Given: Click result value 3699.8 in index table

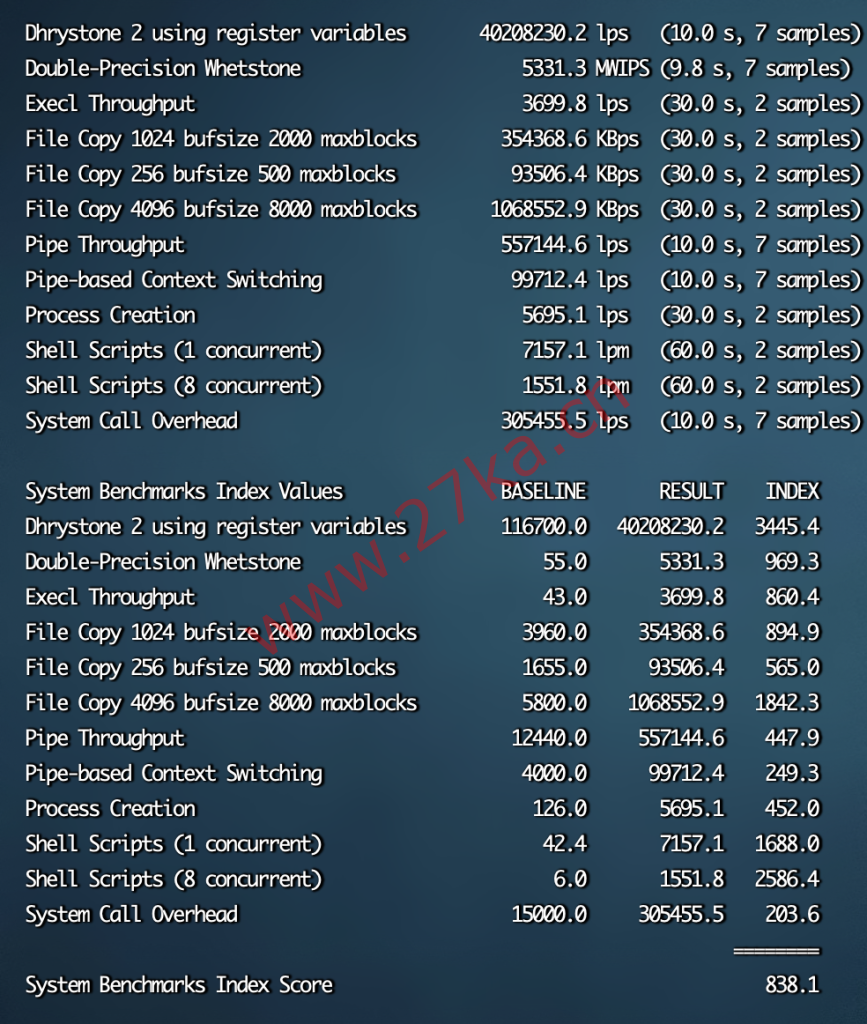Looking at the screenshot, I should tap(691, 598).
